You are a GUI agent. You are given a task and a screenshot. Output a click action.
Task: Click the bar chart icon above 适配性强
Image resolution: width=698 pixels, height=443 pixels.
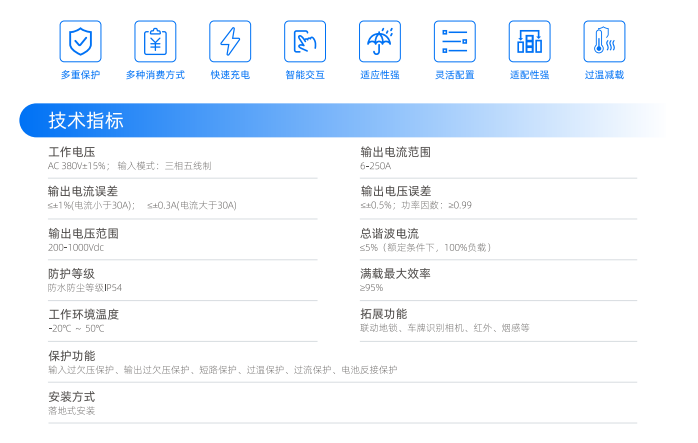529,41
